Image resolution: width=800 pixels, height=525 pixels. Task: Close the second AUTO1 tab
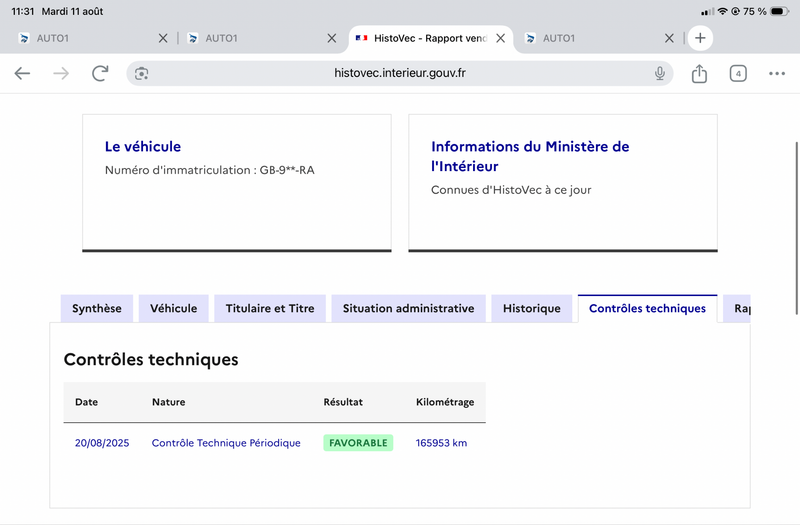click(x=332, y=38)
